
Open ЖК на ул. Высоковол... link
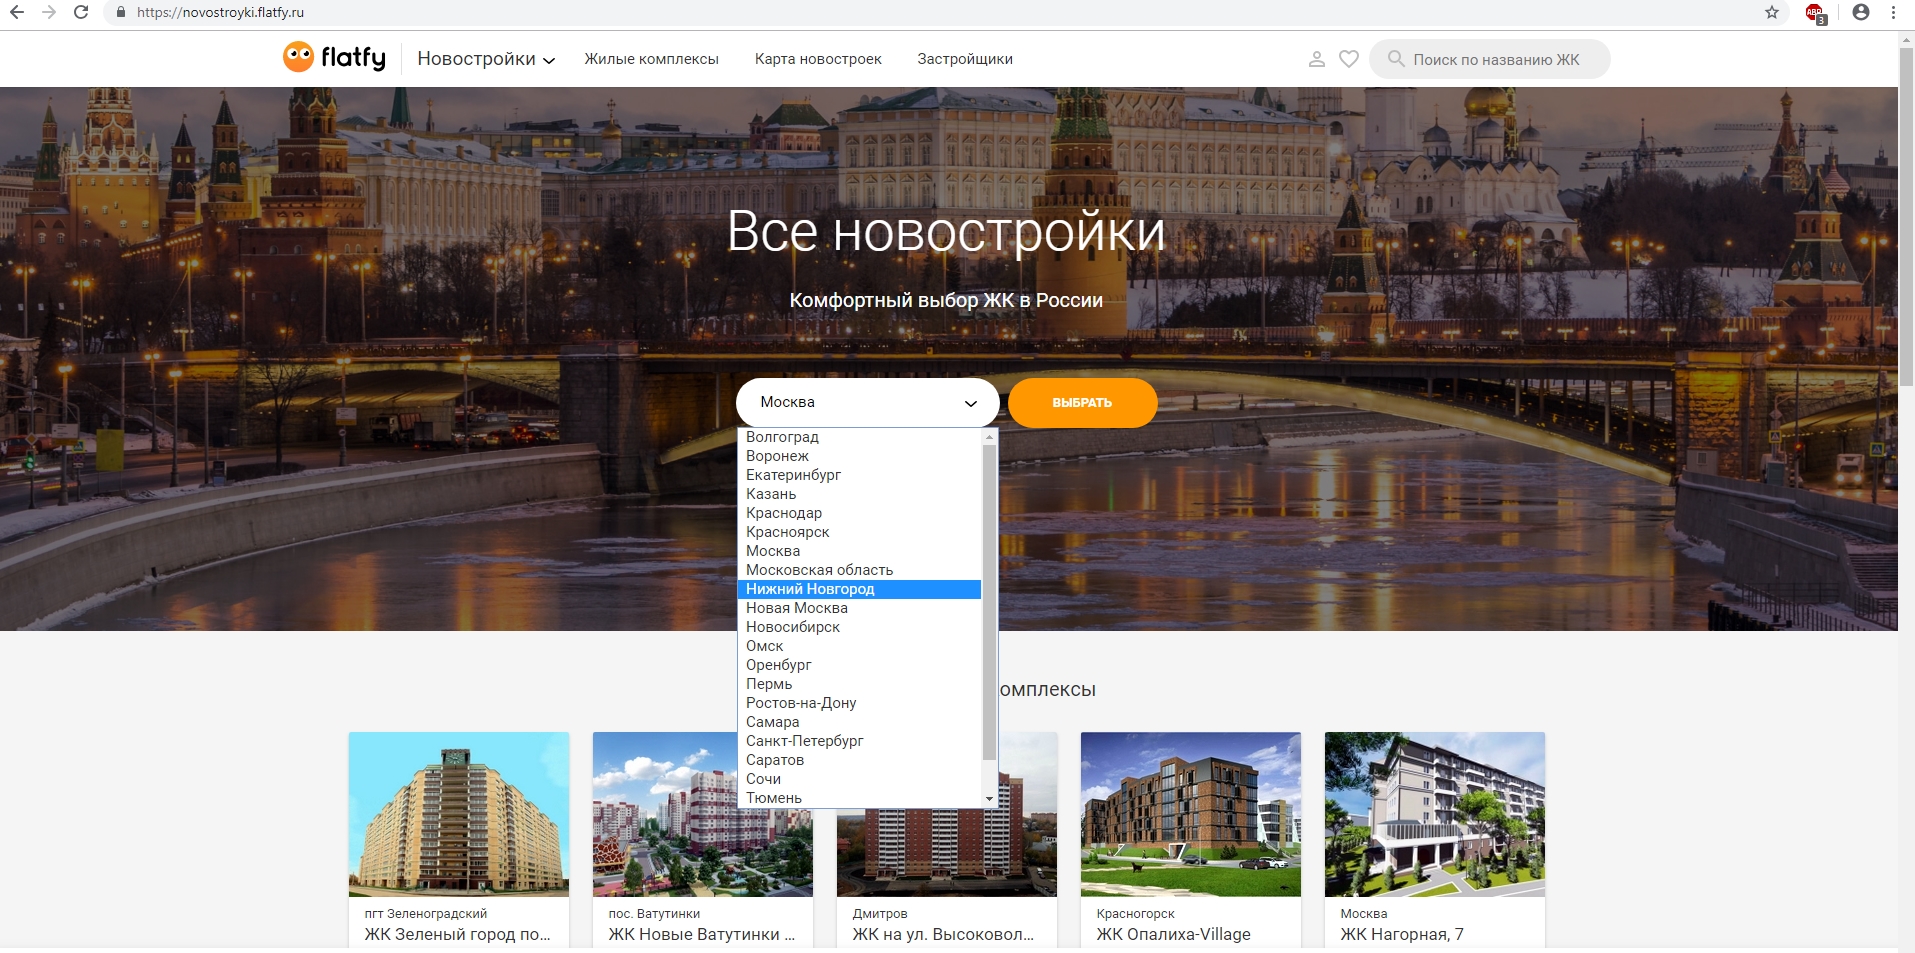(943, 934)
